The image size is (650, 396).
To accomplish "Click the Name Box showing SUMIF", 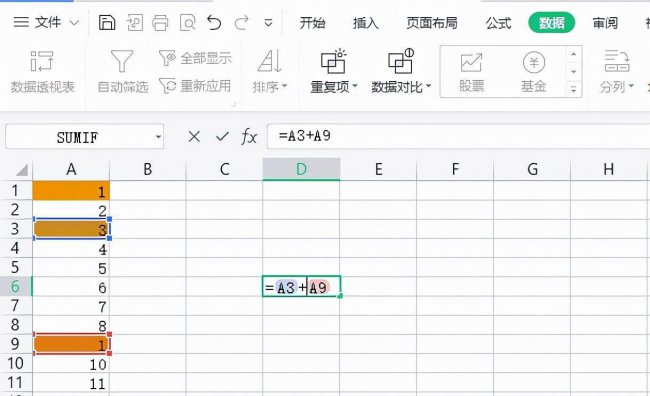I will pyautogui.click(x=78, y=137).
